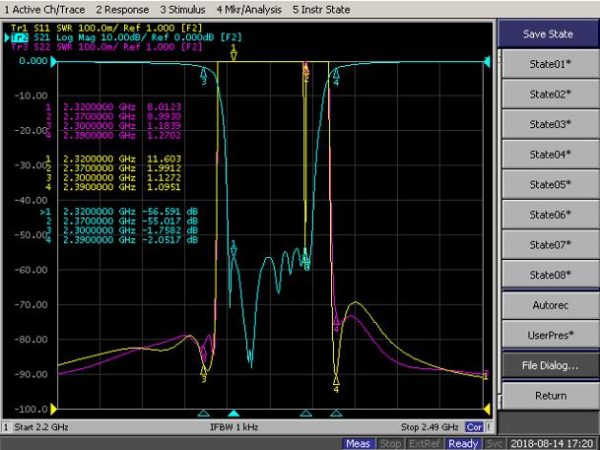The height and width of the screenshot is (450, 600).
Task: Save to State08 softkey
Action: (x=550, y=275)
